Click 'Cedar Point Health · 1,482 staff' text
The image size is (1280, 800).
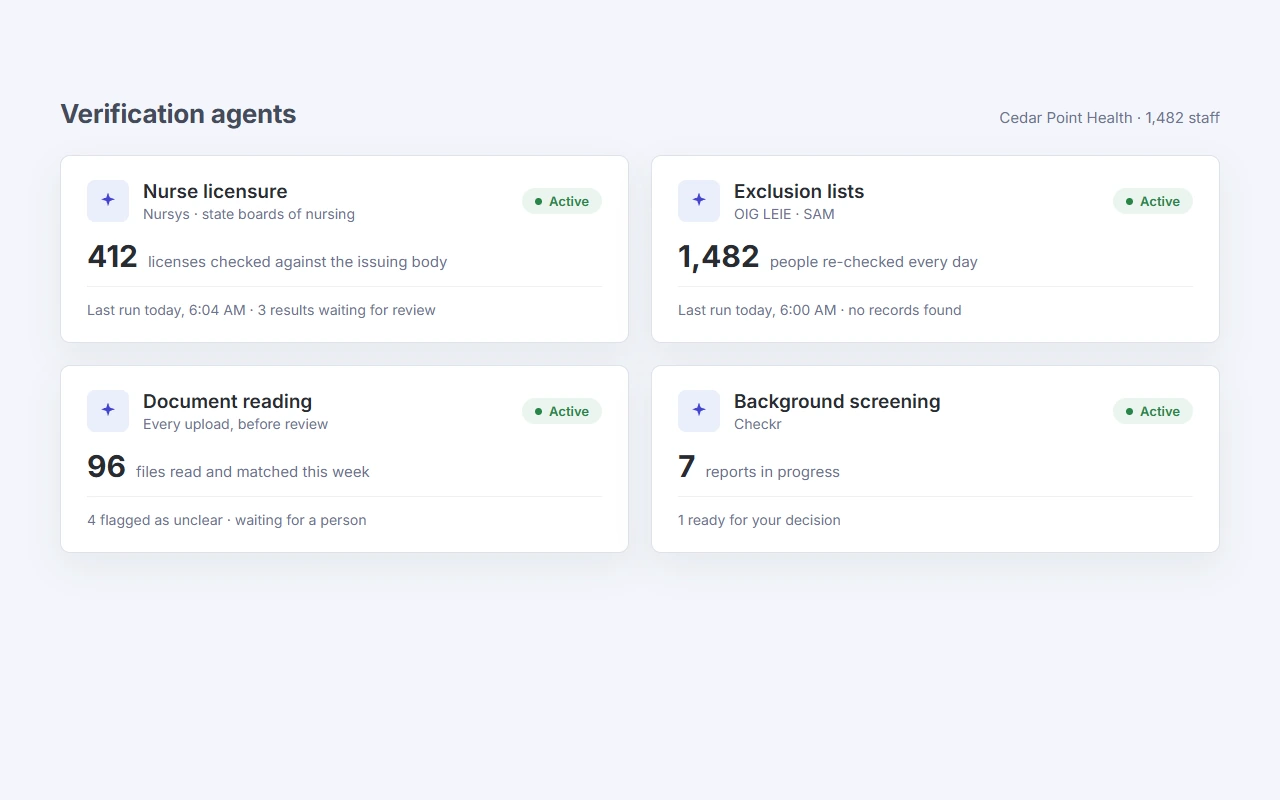[1109, 118]
